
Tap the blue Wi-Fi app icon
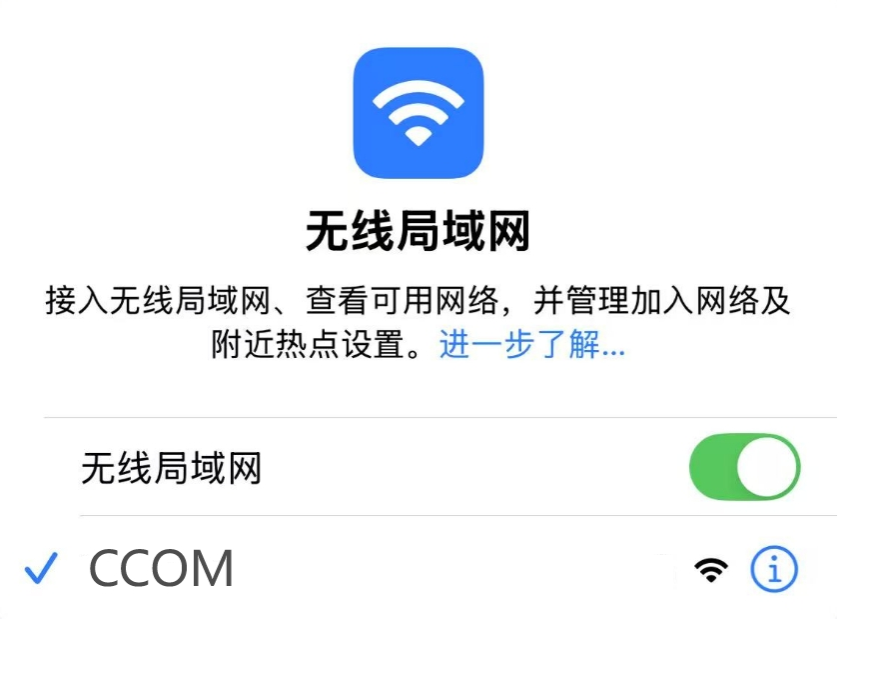click(x=418, y=113)
